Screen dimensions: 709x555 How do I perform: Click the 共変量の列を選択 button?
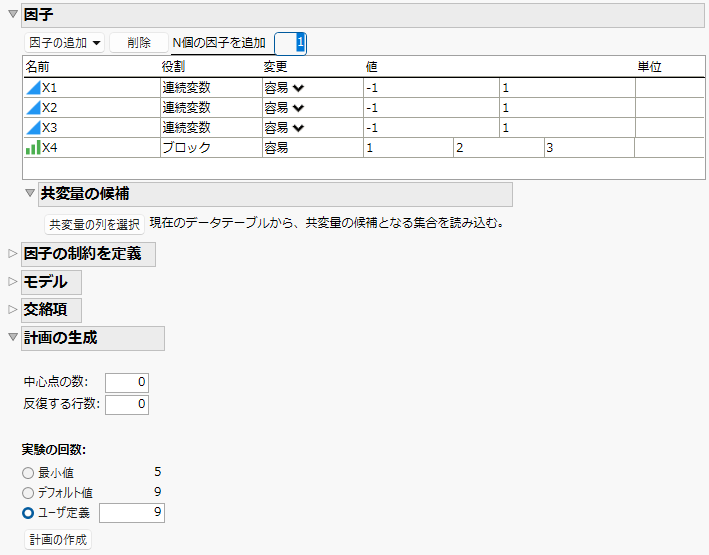(x=95, y=224)
